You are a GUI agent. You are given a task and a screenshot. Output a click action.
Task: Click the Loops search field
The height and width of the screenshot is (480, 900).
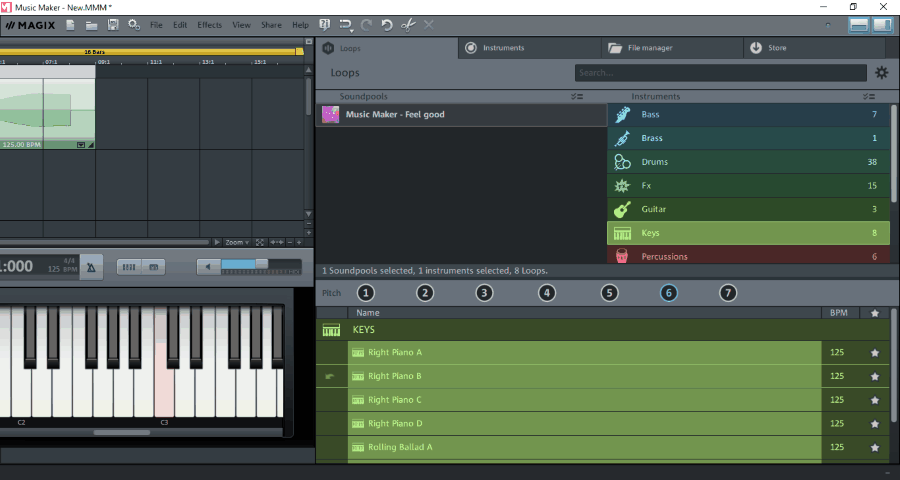point(720,73)
